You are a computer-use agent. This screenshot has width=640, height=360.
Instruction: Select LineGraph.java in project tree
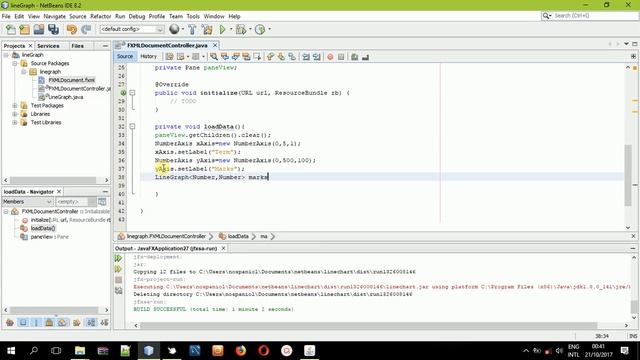click(65, 97)
